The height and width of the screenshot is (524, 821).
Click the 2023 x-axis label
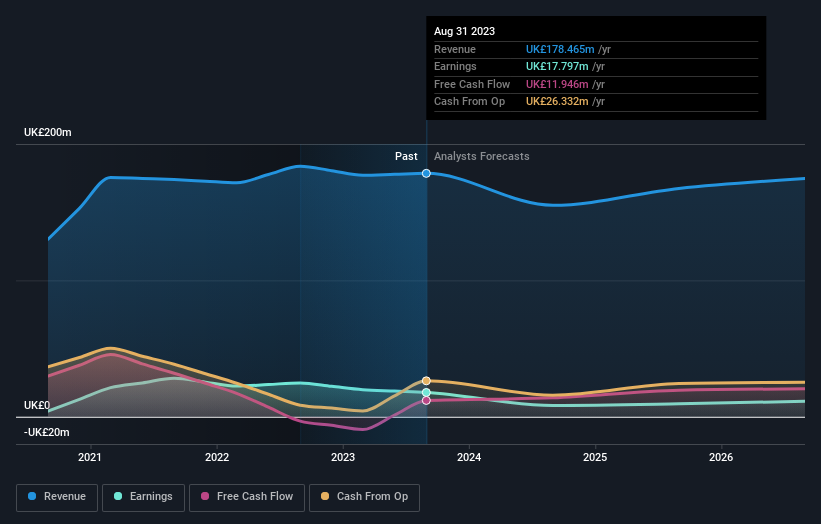click(x=343, y=457)
